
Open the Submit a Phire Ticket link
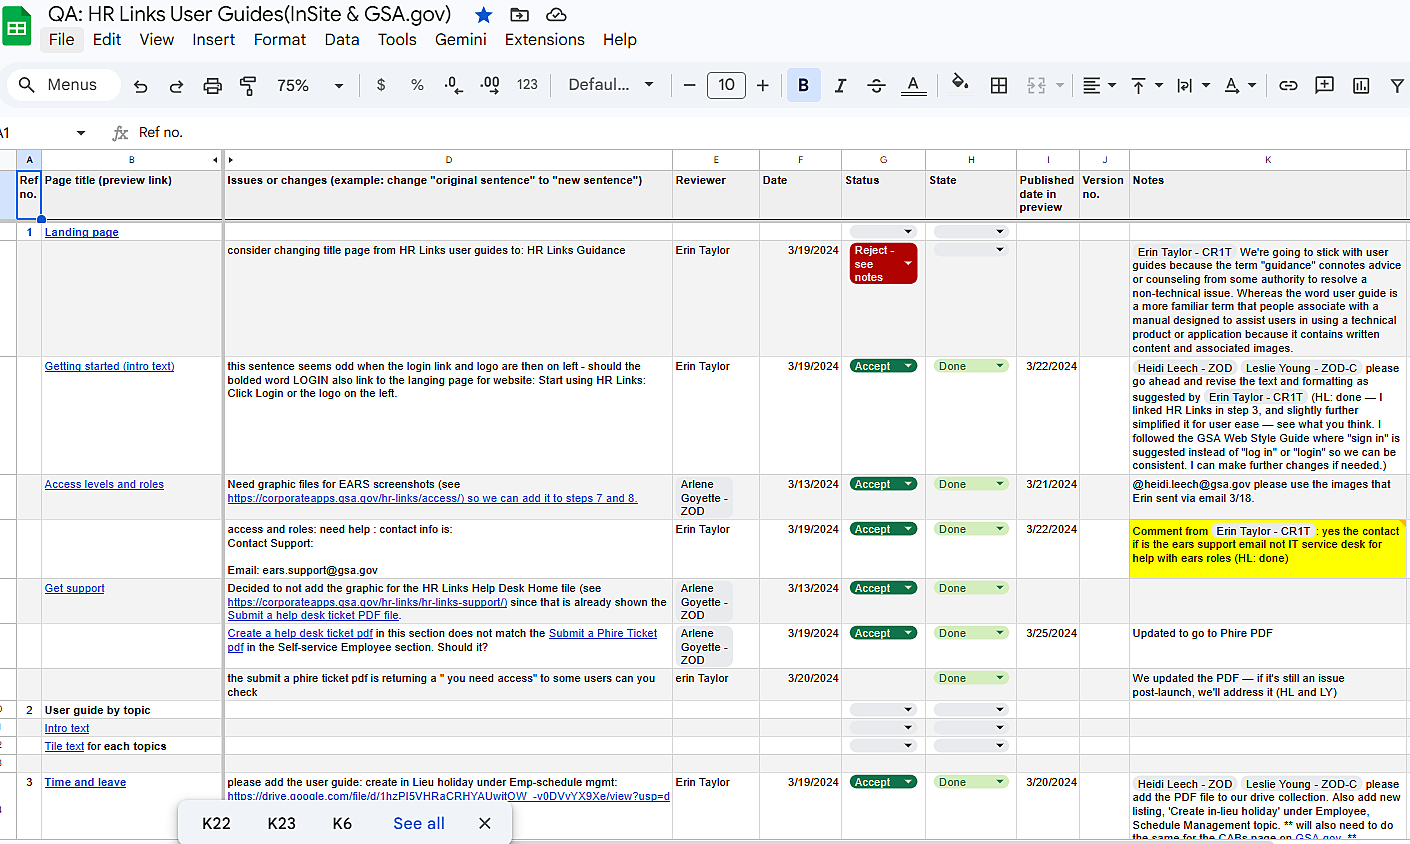pos(603,633)
